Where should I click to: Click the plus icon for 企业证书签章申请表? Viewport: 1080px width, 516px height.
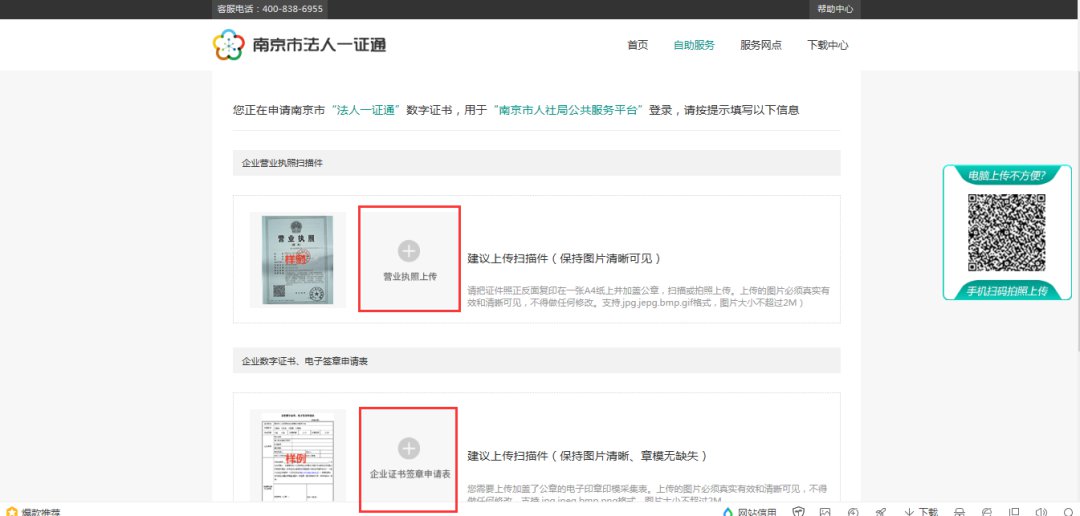[409, 448]
